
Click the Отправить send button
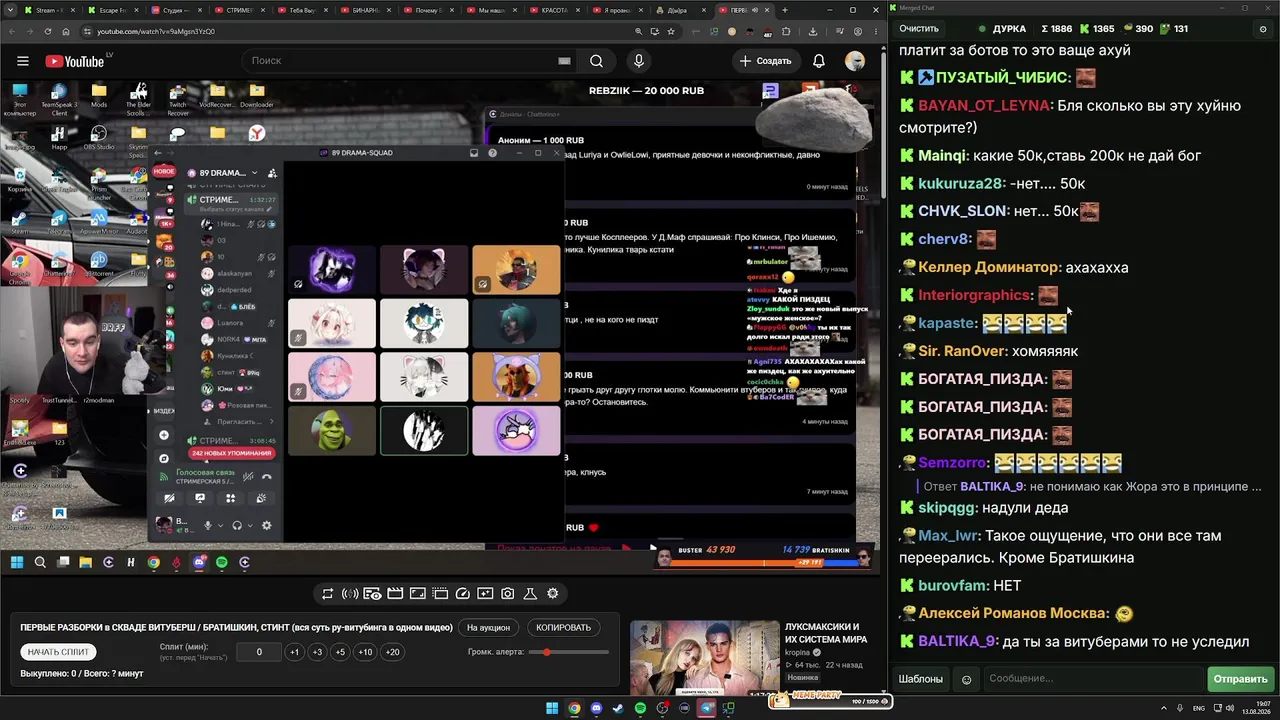1240,679
